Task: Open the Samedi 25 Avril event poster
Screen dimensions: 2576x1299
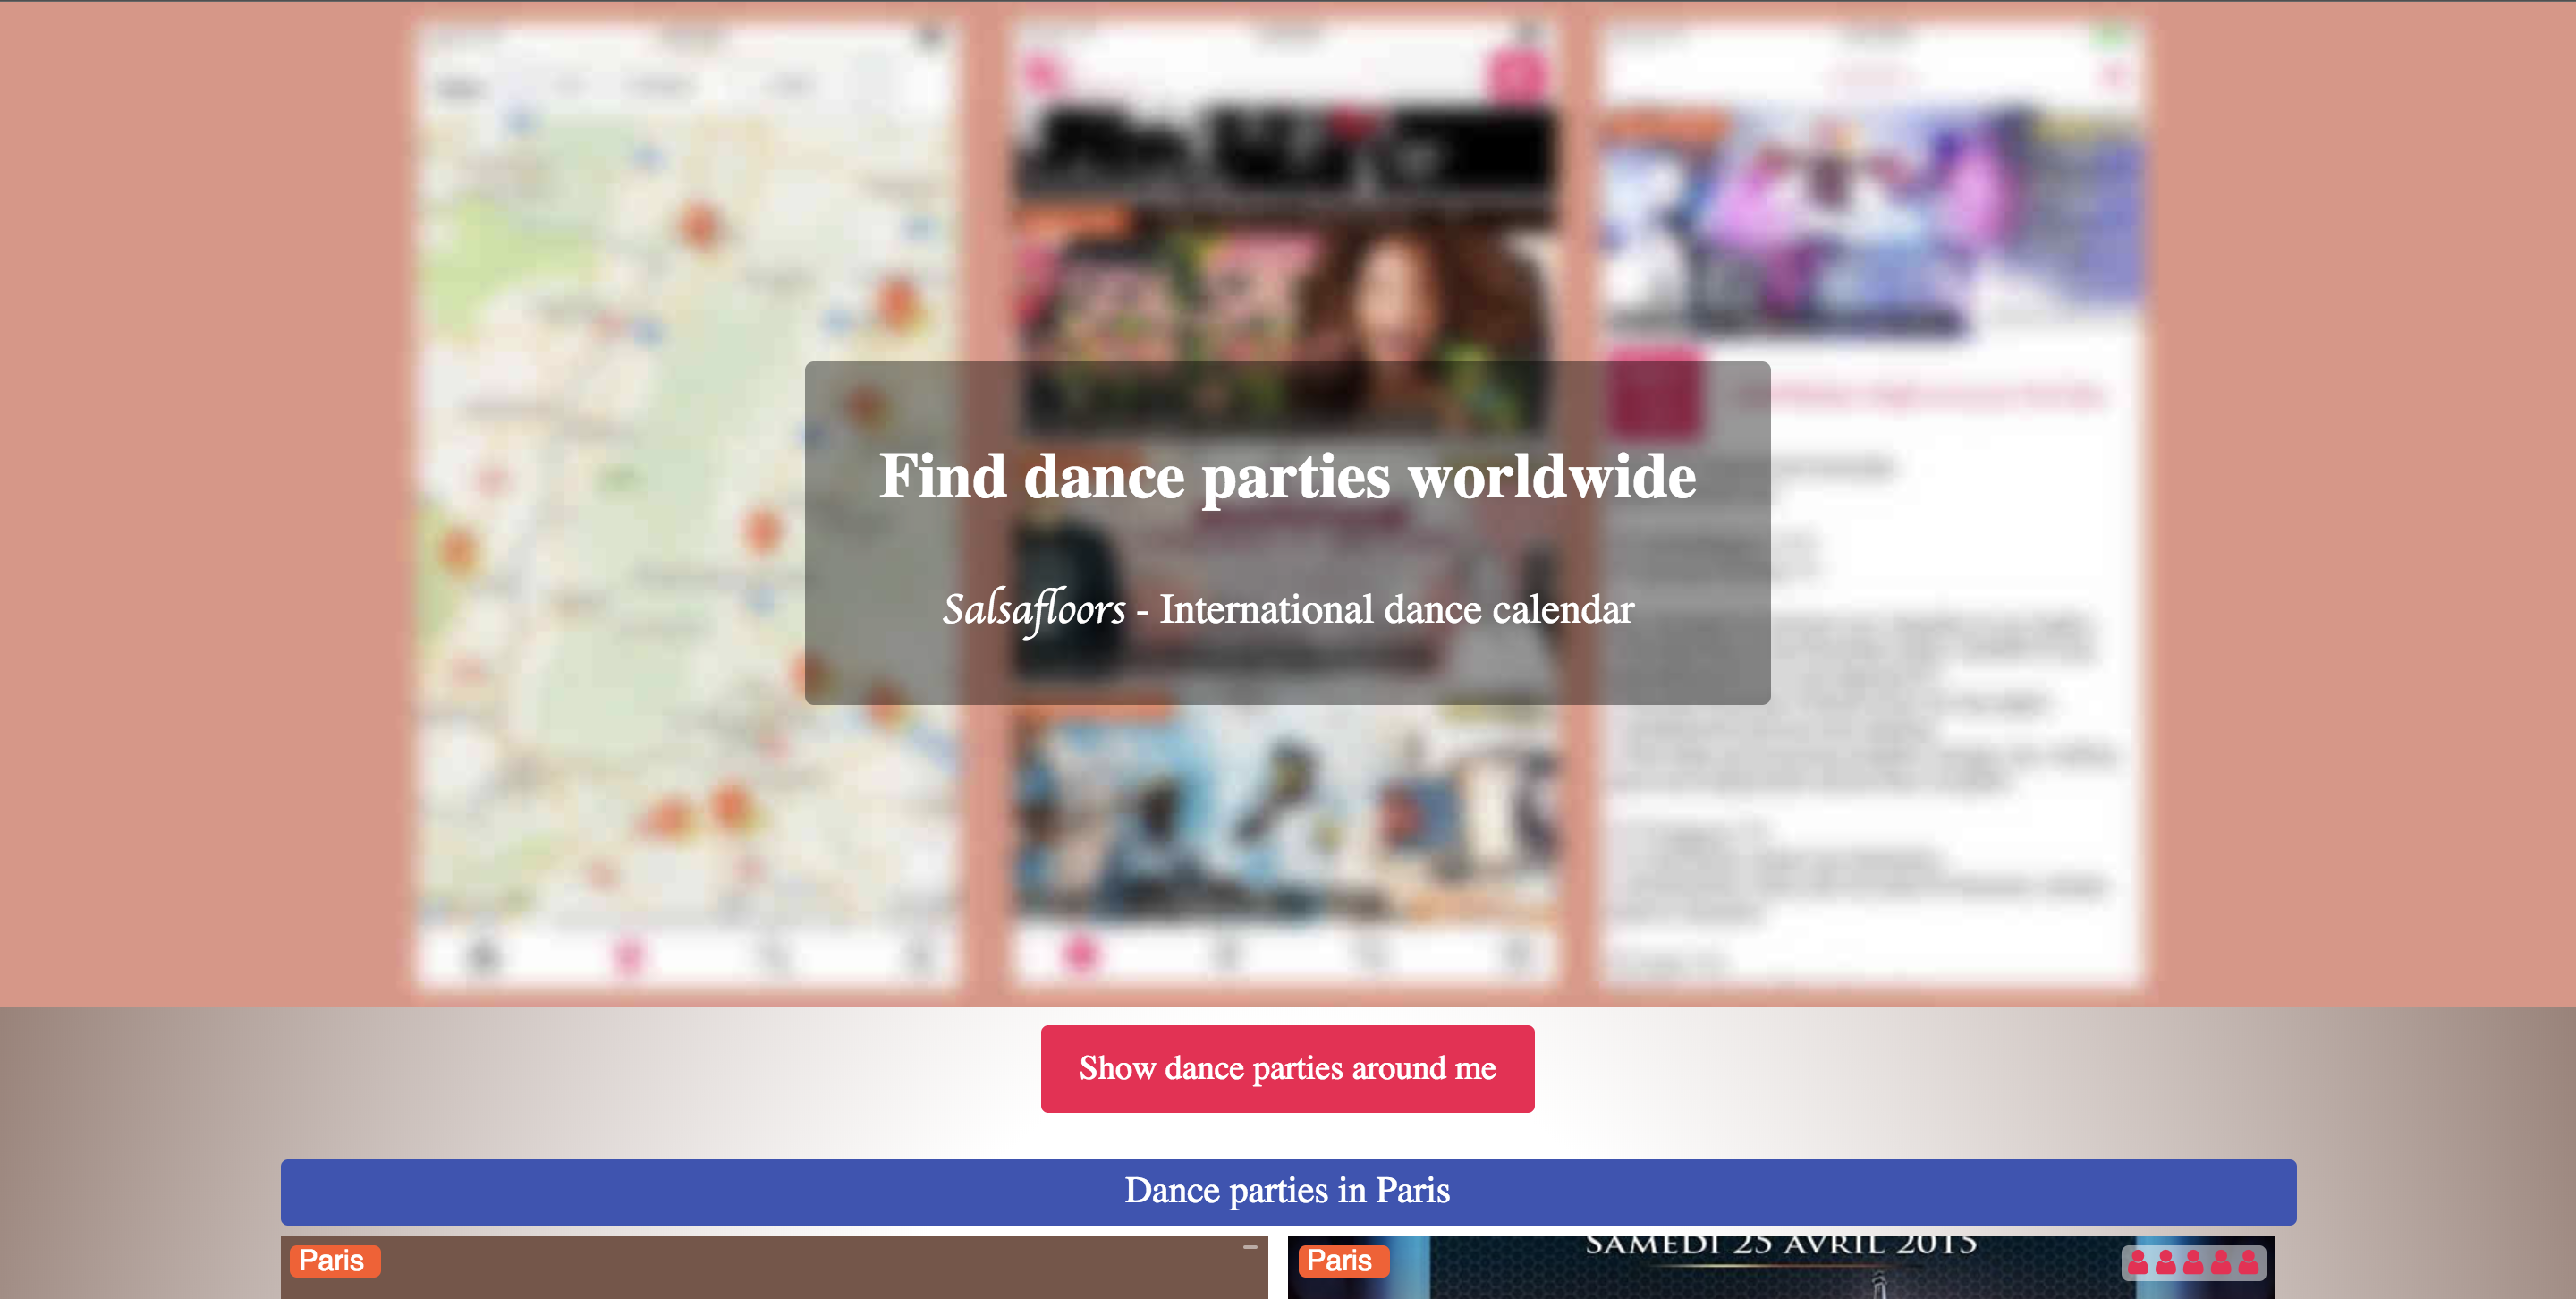Action: pos(1780,1272)
